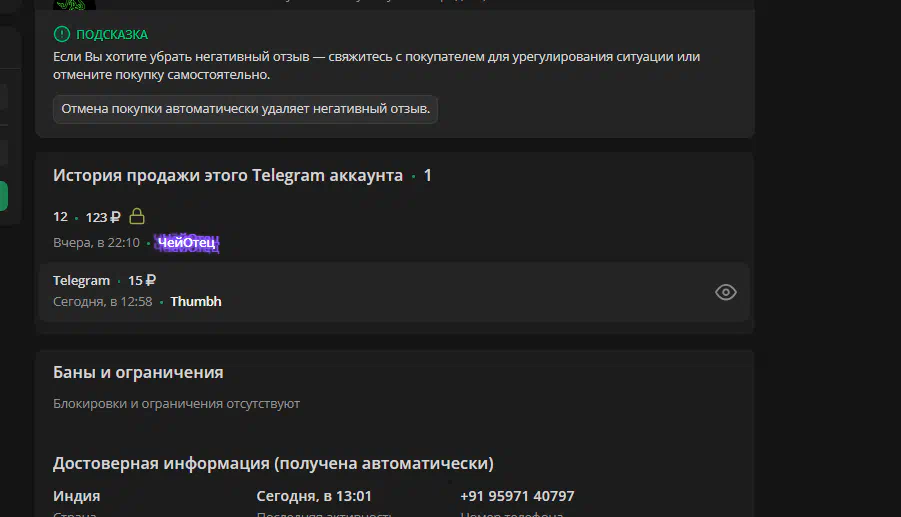901x517 pixels.
Task: Click the last activity value 'Сегодня, в 13:01'
Action: (314, 496)
